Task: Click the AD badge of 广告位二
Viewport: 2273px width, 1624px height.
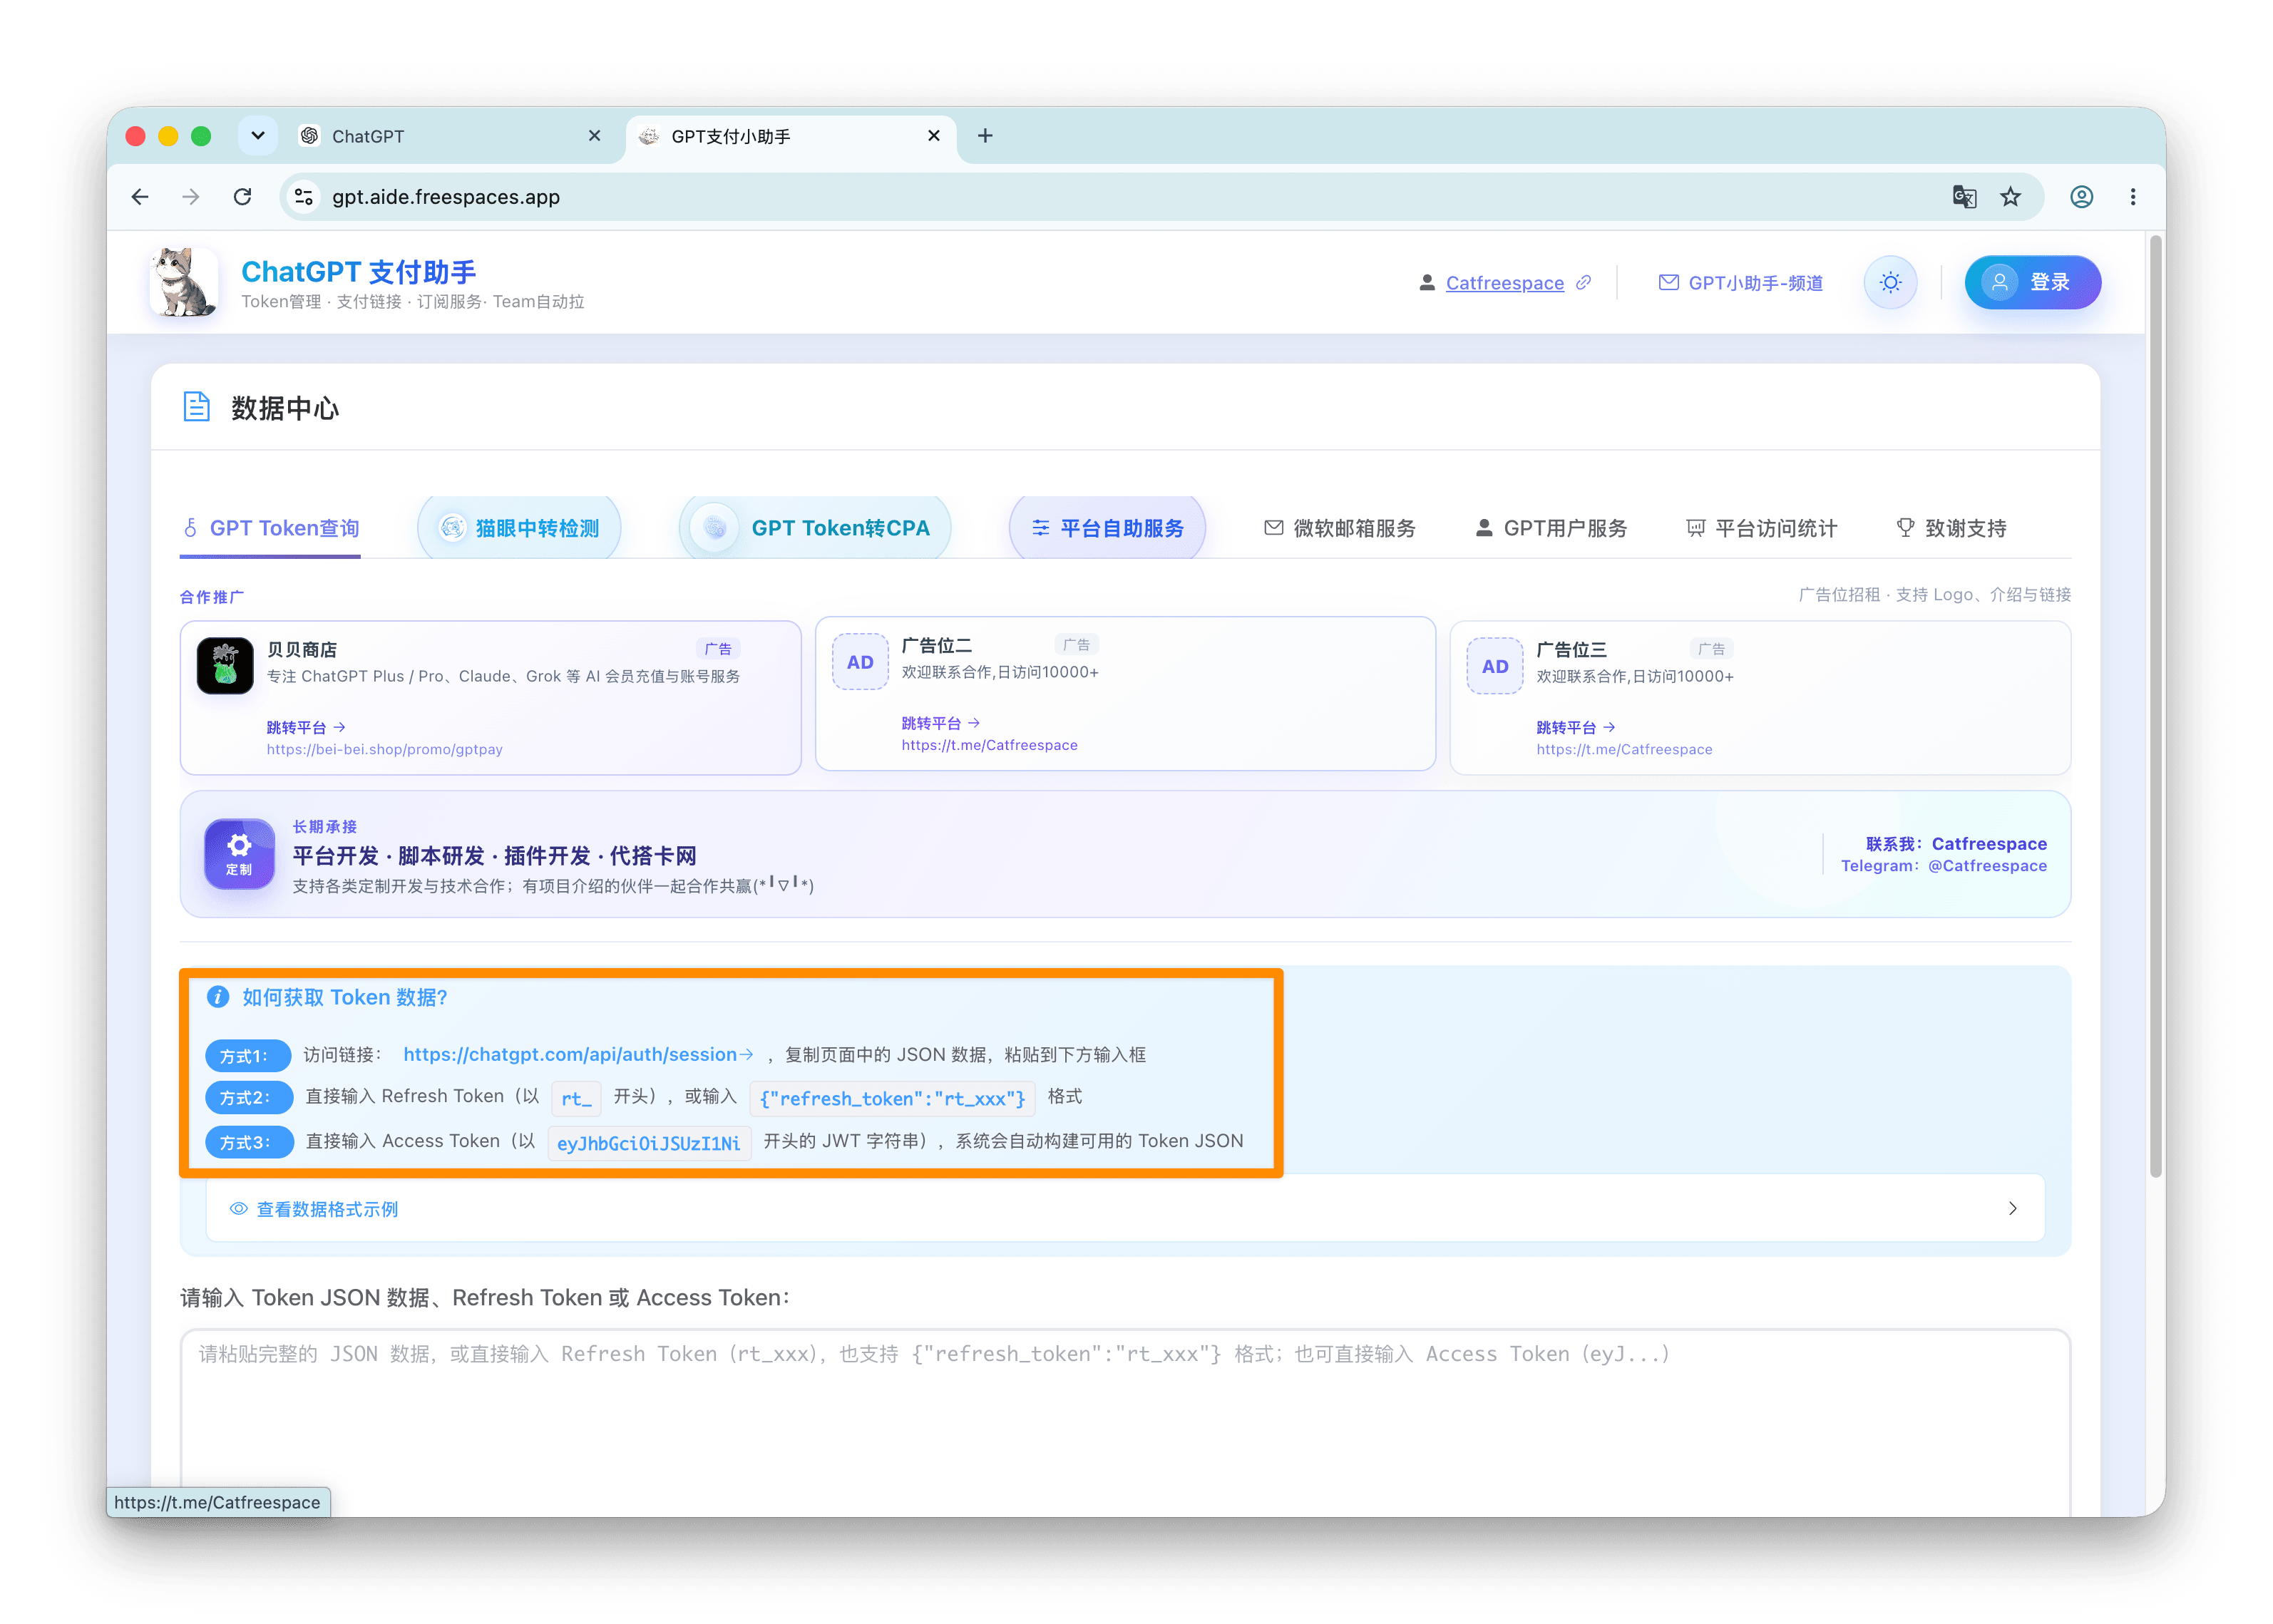Action: [860, 662]
